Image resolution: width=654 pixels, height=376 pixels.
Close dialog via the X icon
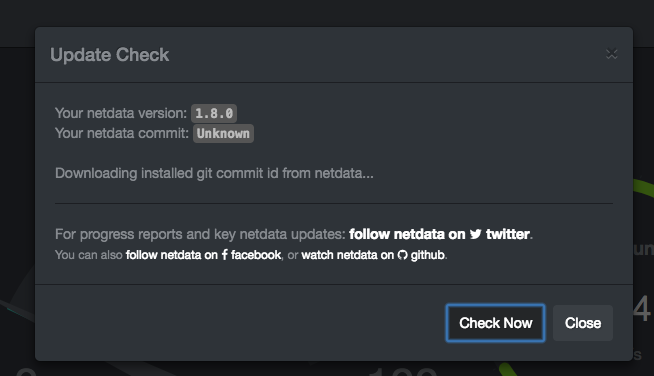click(611, 54)
